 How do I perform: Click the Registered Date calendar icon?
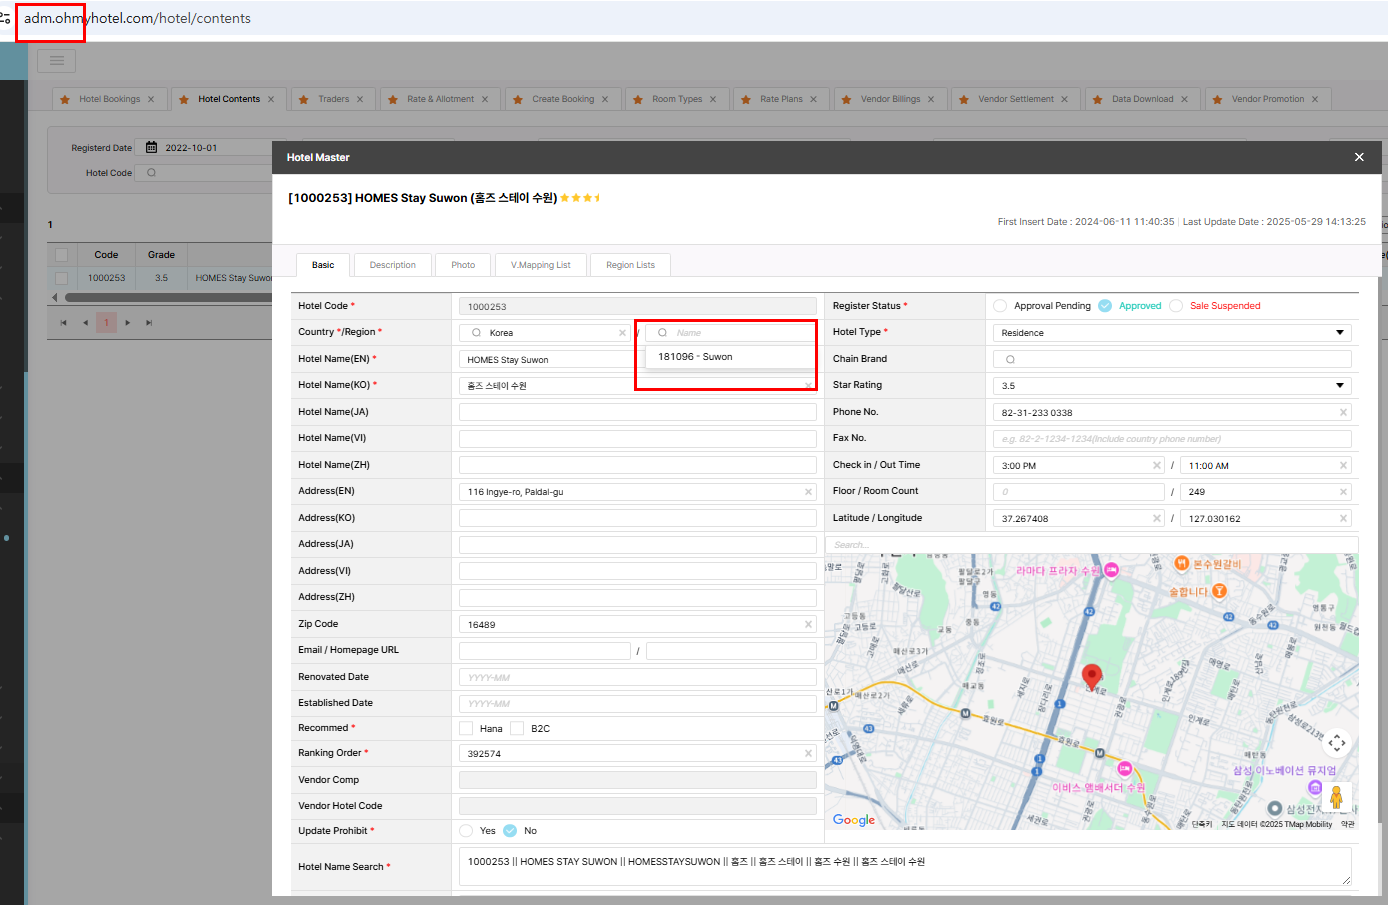click(x=152, y=147)
